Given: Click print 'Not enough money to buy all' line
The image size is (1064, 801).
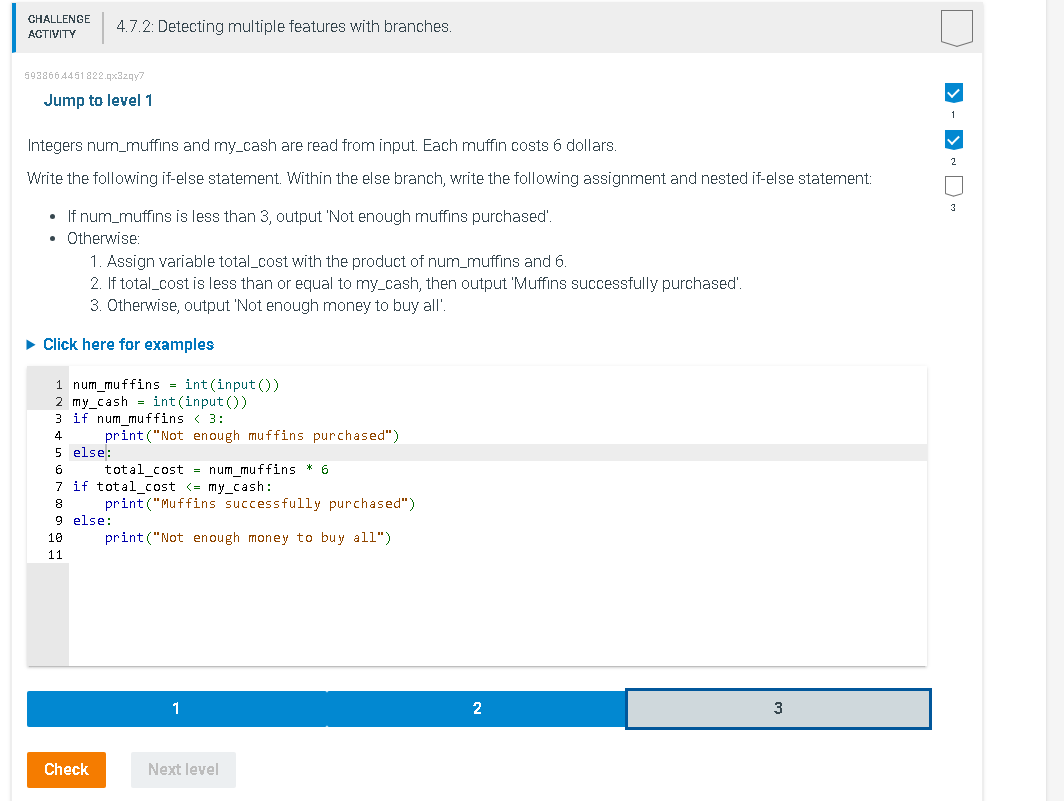Looking at the screenshot, I should (x=248, y=538).
